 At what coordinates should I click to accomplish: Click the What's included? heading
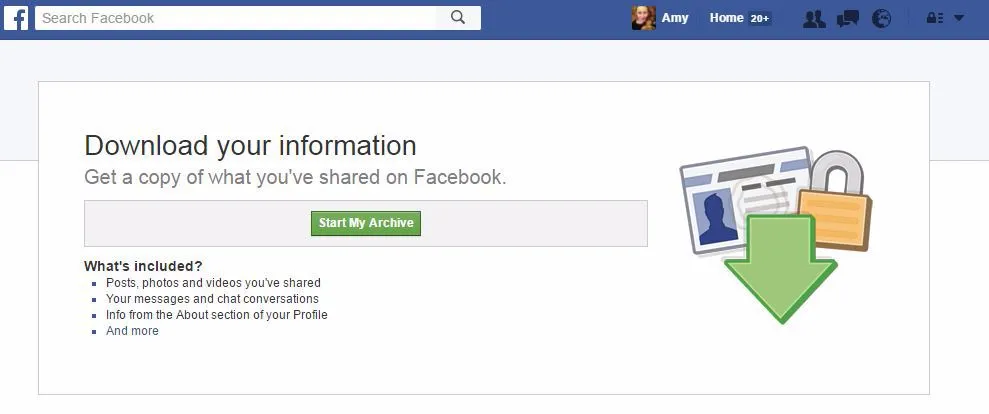[x=143, y=266]
